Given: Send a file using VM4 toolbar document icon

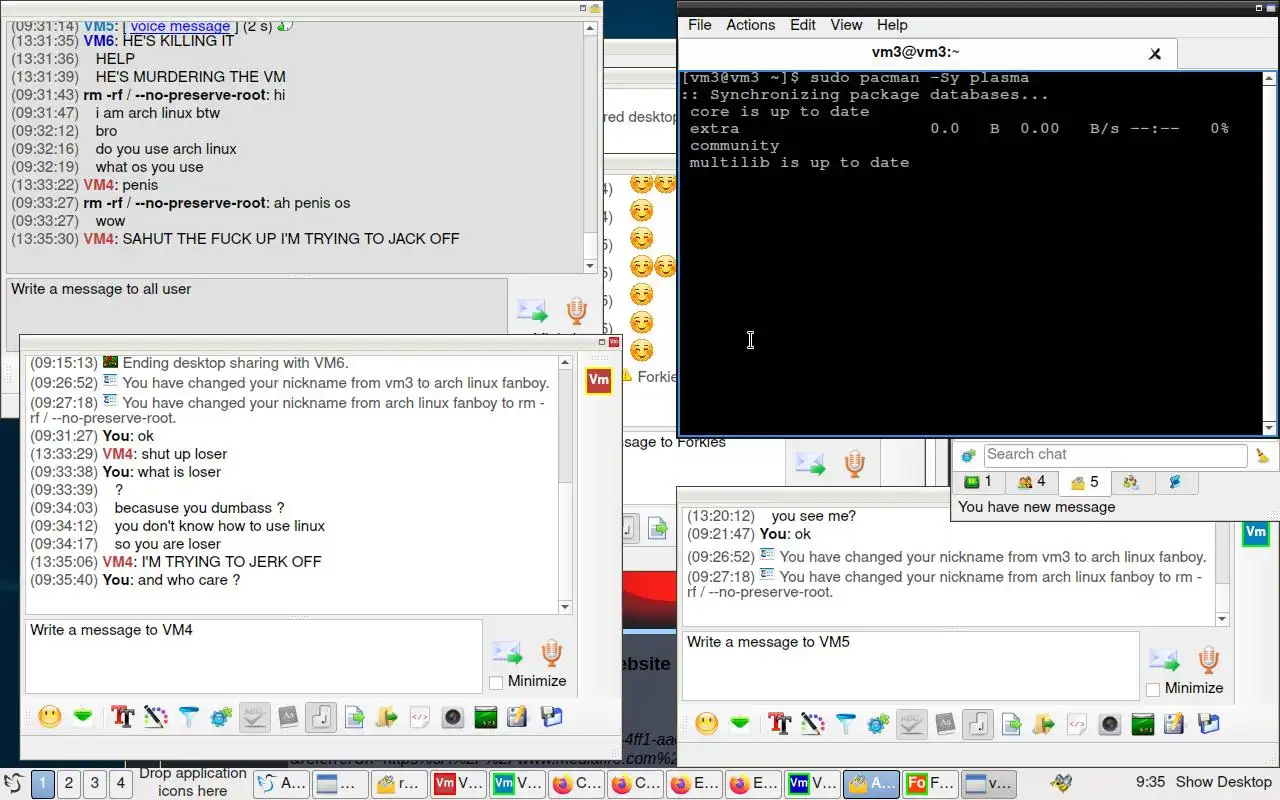Looking at the screenshot, I should 354,717.
